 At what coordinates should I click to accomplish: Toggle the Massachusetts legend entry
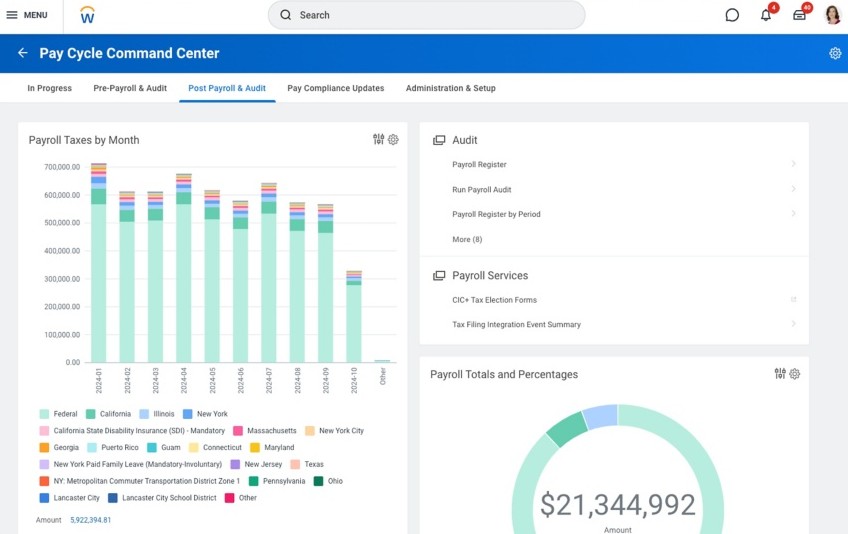264,431
